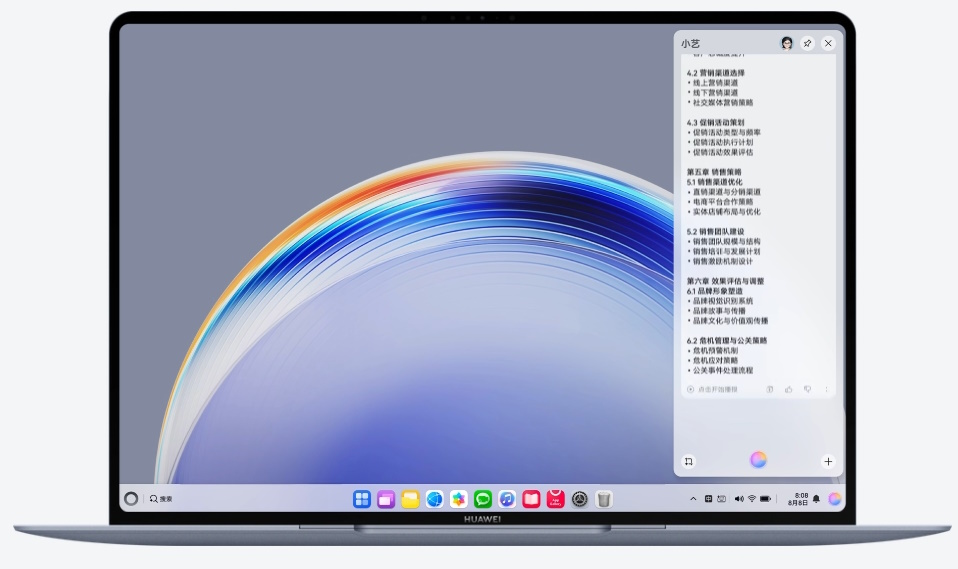The width and height of the screenshot is (958, 569).
Task: Open Settings gear in the dock
Action: pos(580,499)
